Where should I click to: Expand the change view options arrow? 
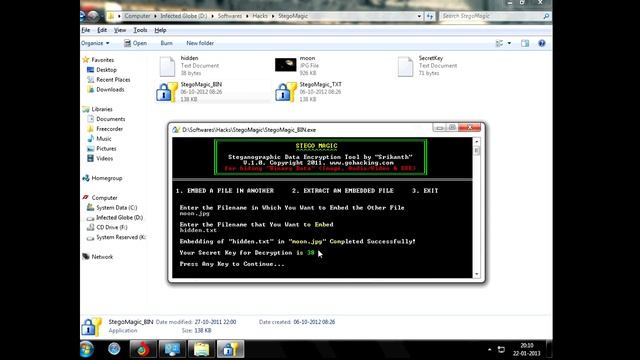509,43
